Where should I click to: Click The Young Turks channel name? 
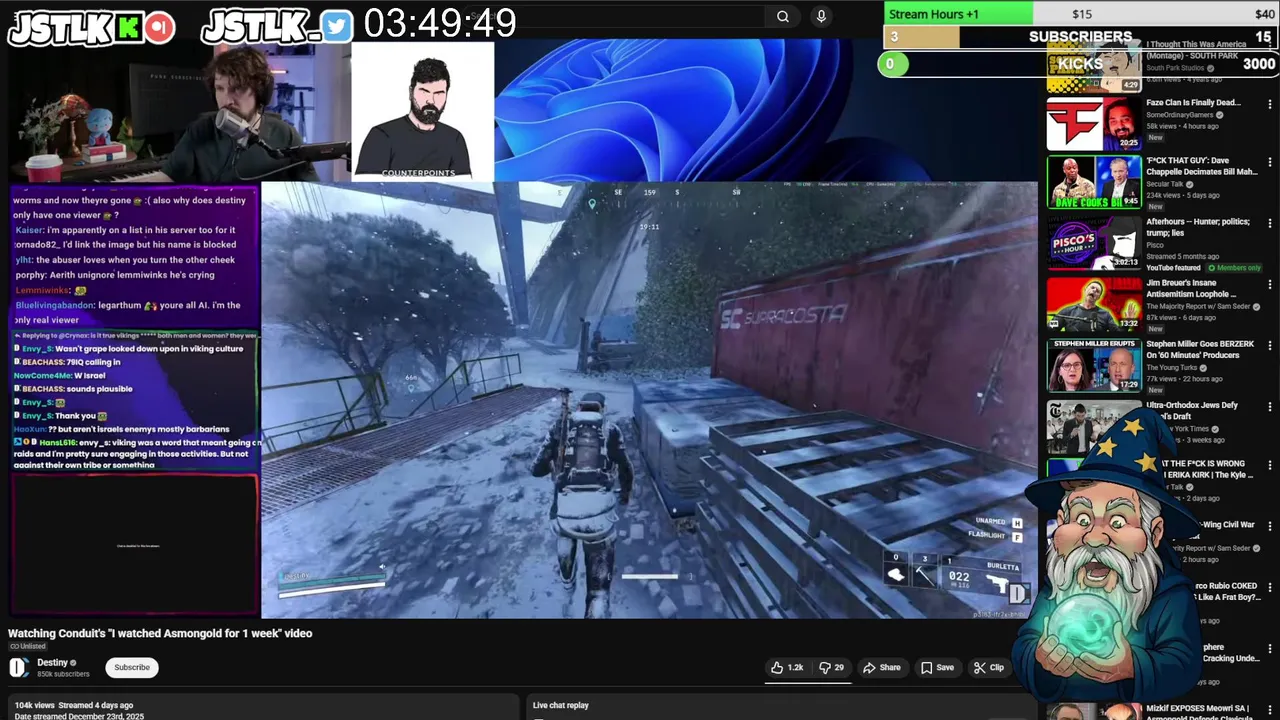click(x=1172, y=367)
